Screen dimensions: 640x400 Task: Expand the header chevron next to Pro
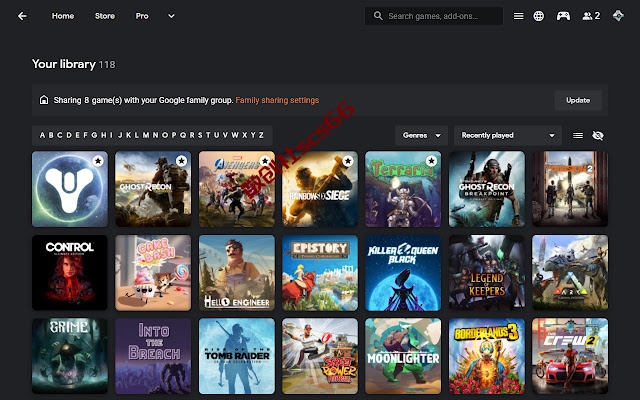pyautogui.click(x=171, y=16)
